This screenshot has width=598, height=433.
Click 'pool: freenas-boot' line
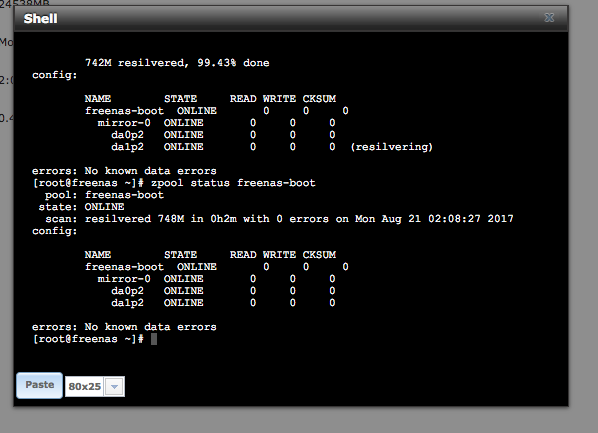coord(104,195)
